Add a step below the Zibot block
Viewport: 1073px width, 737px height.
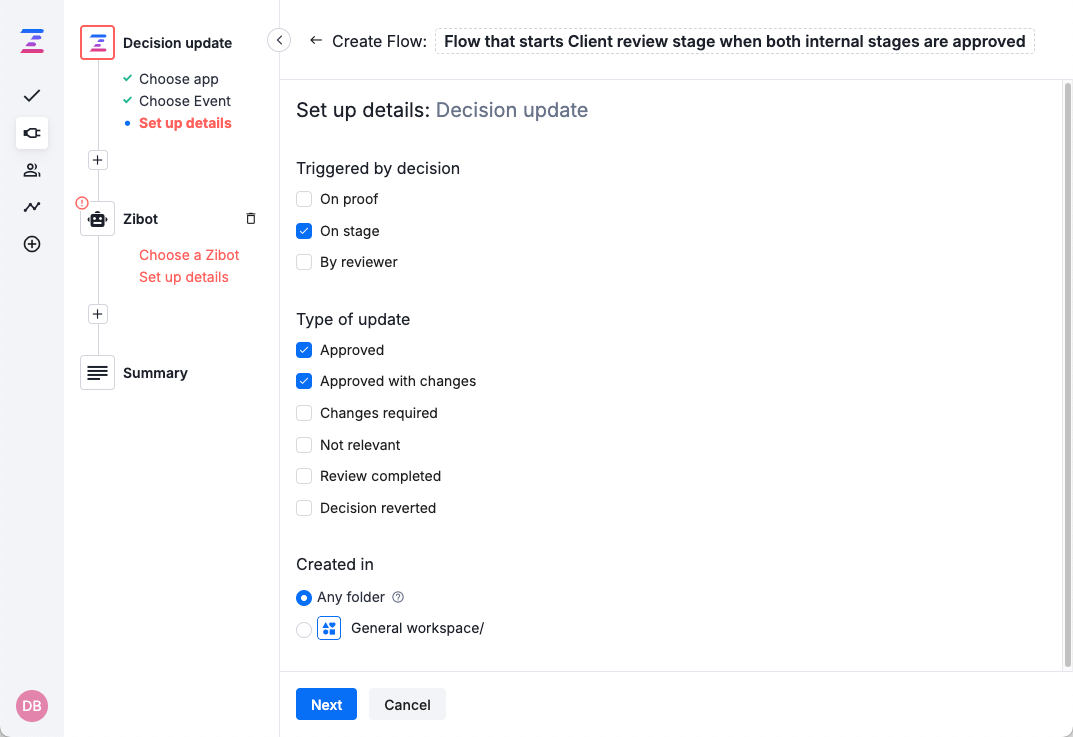(97, 314)
